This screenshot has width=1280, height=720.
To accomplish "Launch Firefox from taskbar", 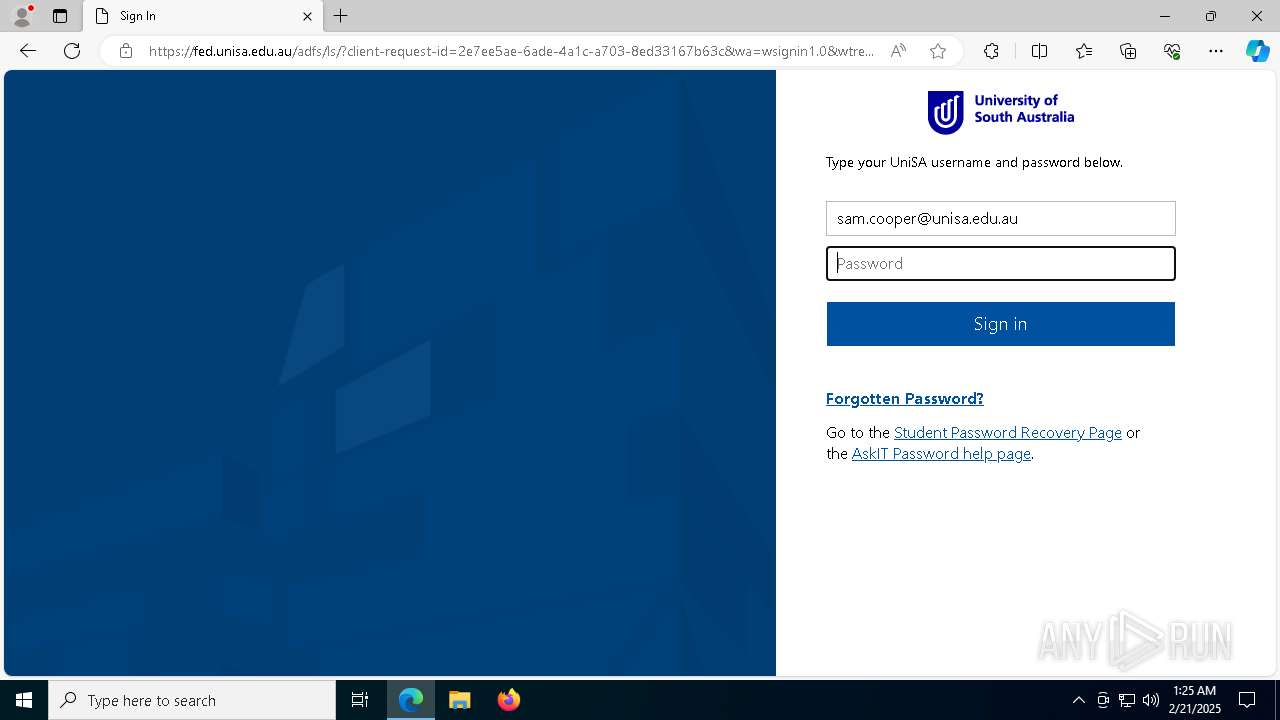I will pos(509,700).
